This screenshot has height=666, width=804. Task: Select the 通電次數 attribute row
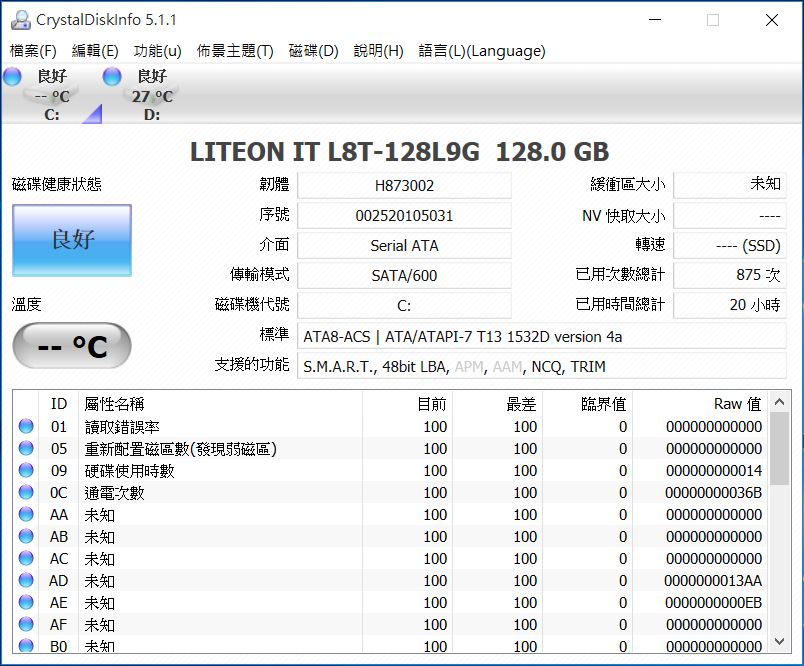point(391,492)
